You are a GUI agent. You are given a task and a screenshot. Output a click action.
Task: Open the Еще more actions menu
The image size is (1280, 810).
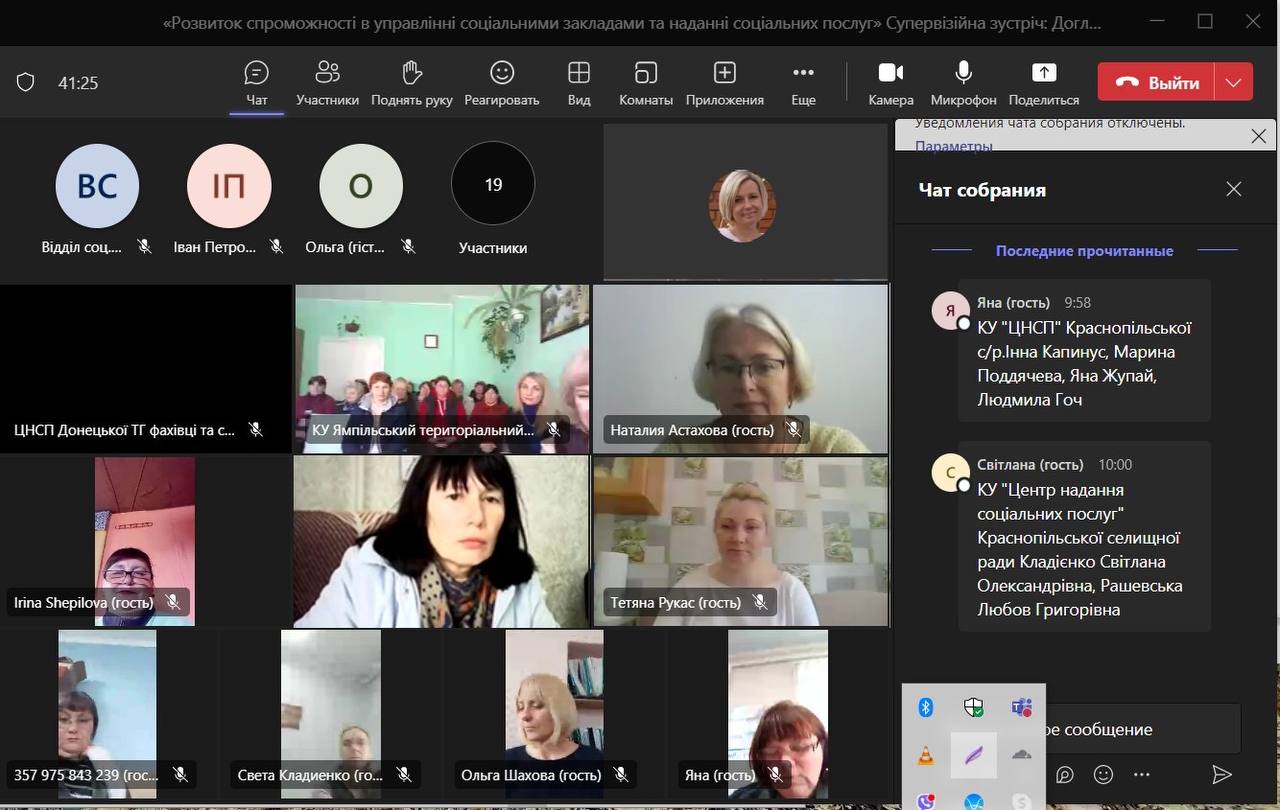pyautogui.click(x=803, y=83)
